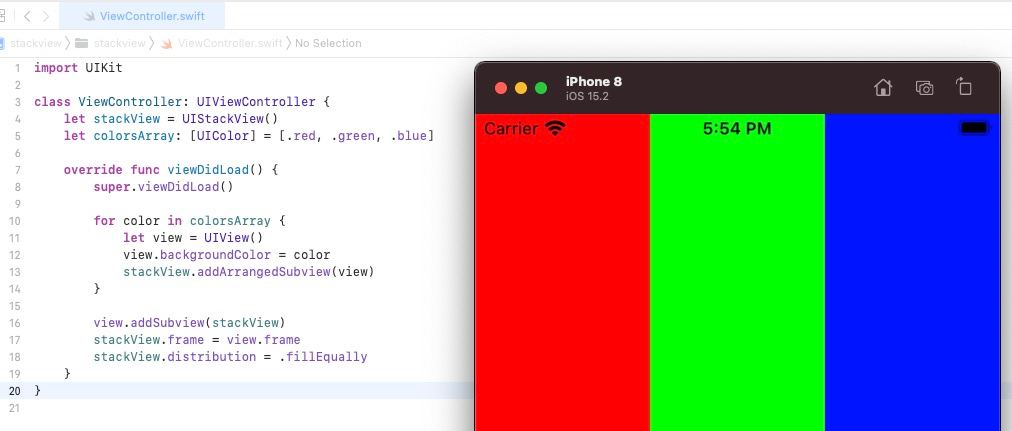The height and width of the screenshot is (431, 1012).
Task: Click 'UIView()' on line 11
Action: [234, 238]
